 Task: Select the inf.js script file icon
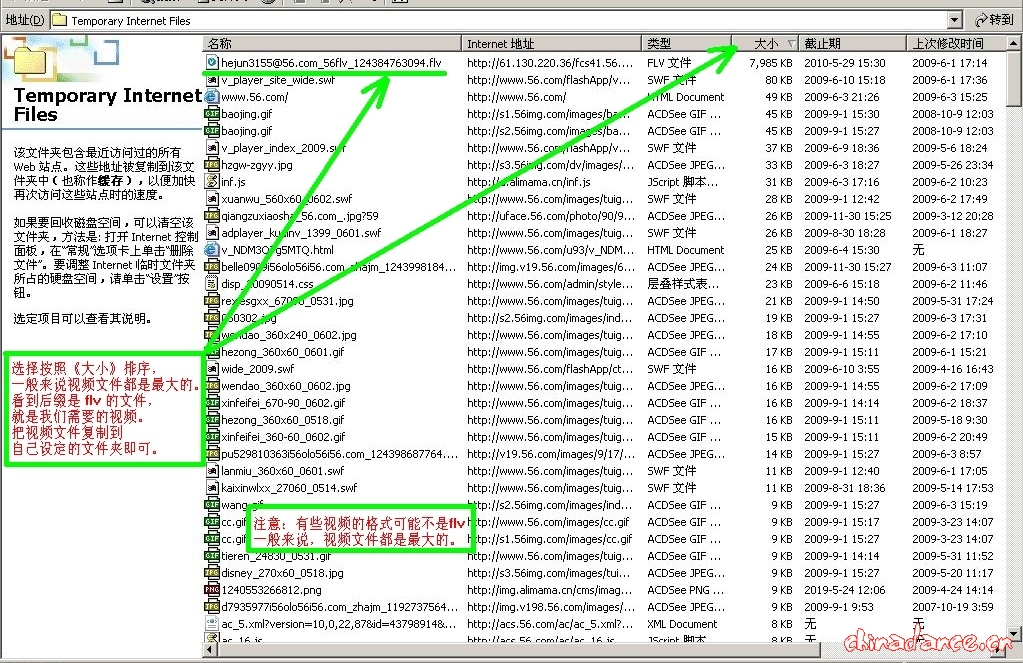click(212, 182)
